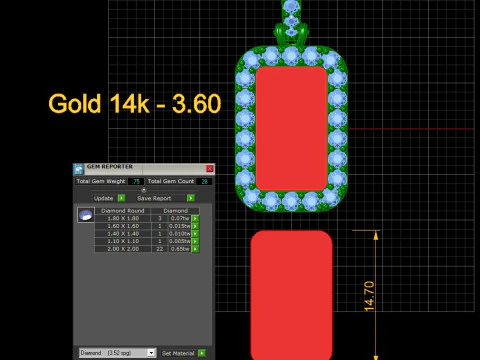480x360 pixels.
Task: Close the Gem Reporter panel
Action: (210, 168)
